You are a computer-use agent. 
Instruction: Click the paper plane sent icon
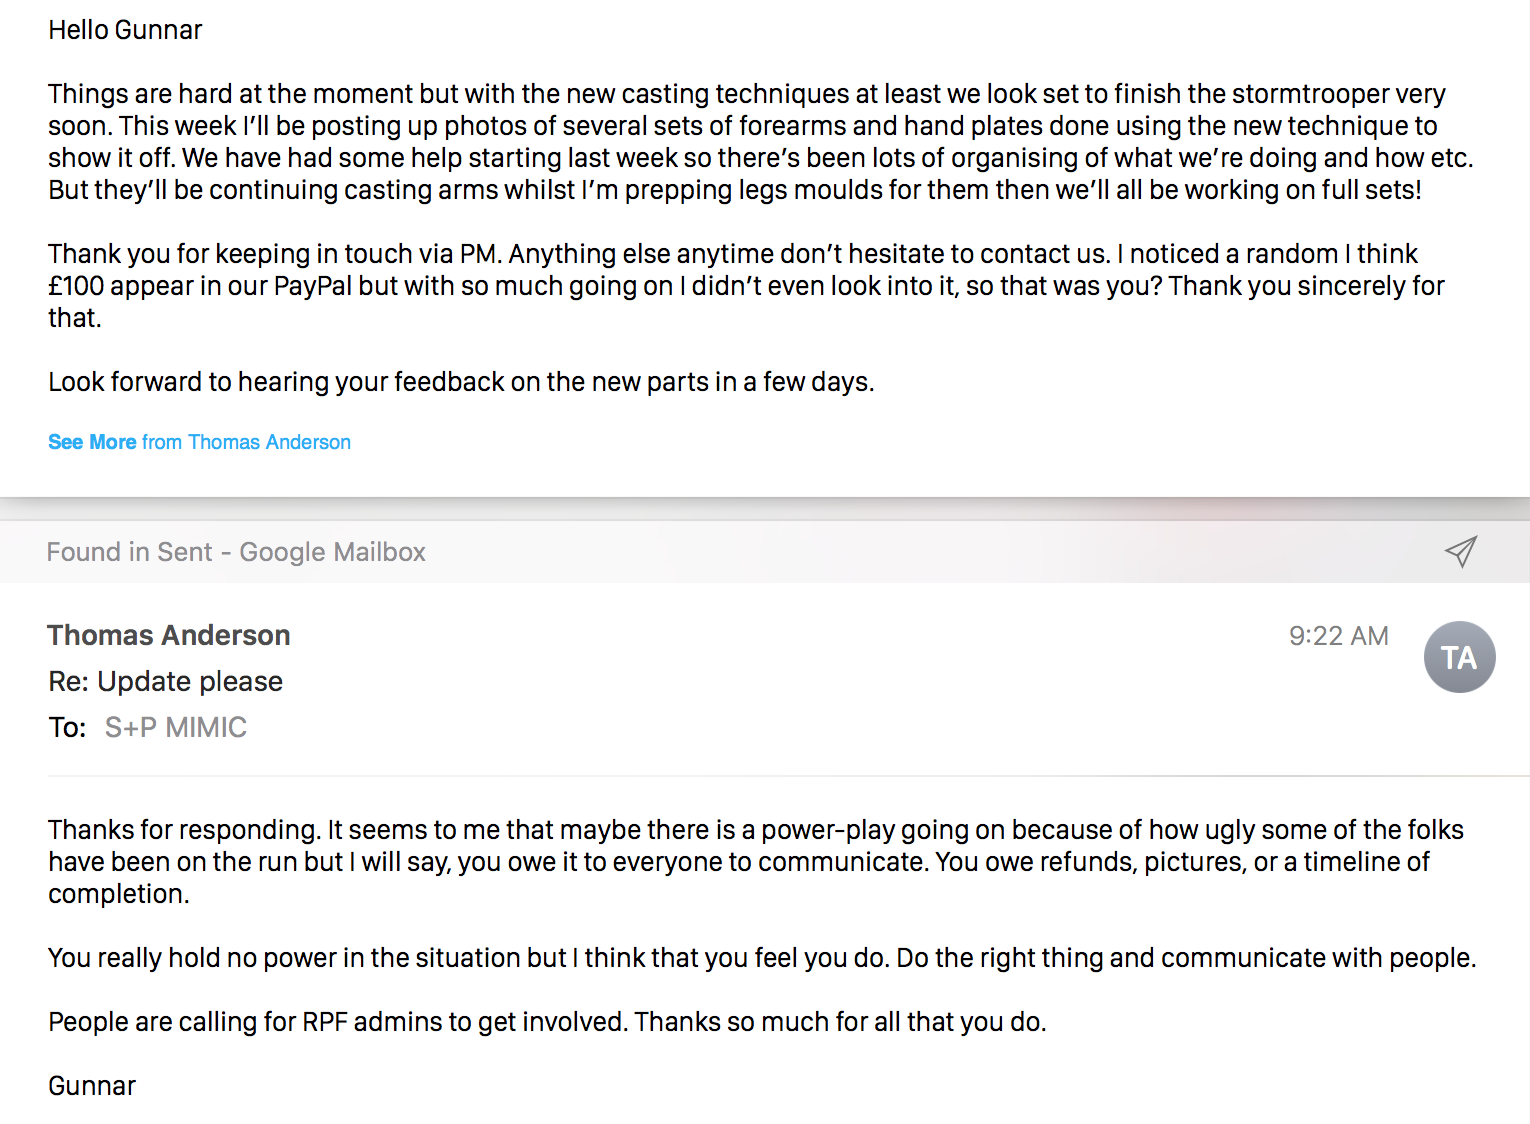1460,551
